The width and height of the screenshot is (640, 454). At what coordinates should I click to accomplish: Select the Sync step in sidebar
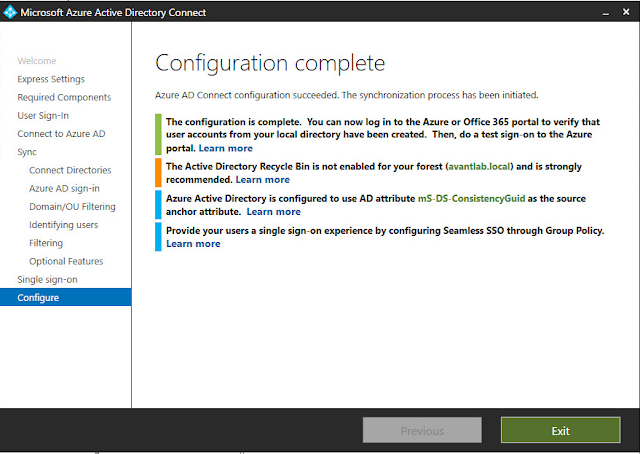(27, 152)
